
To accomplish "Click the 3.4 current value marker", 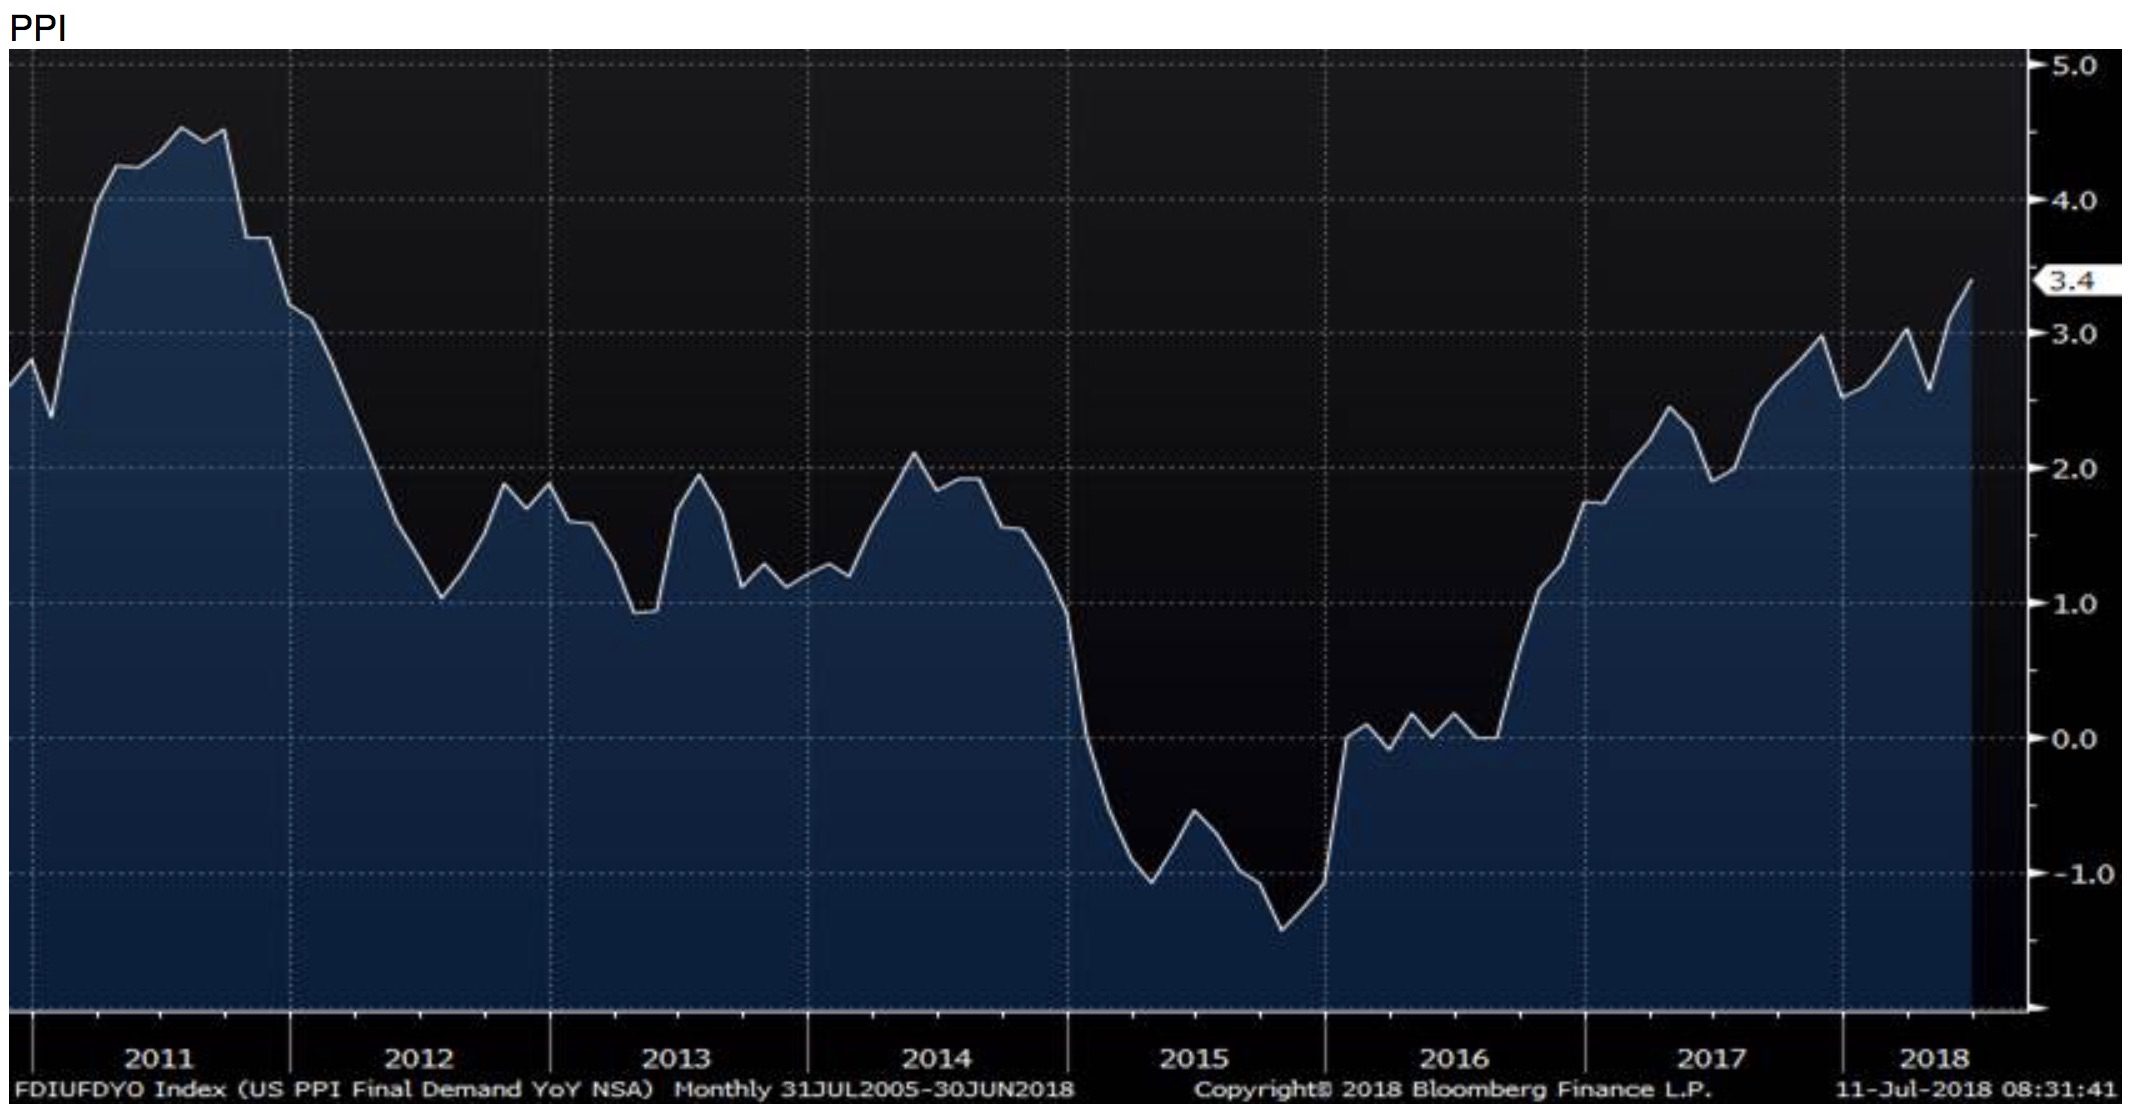I will tap(2071, 281).
